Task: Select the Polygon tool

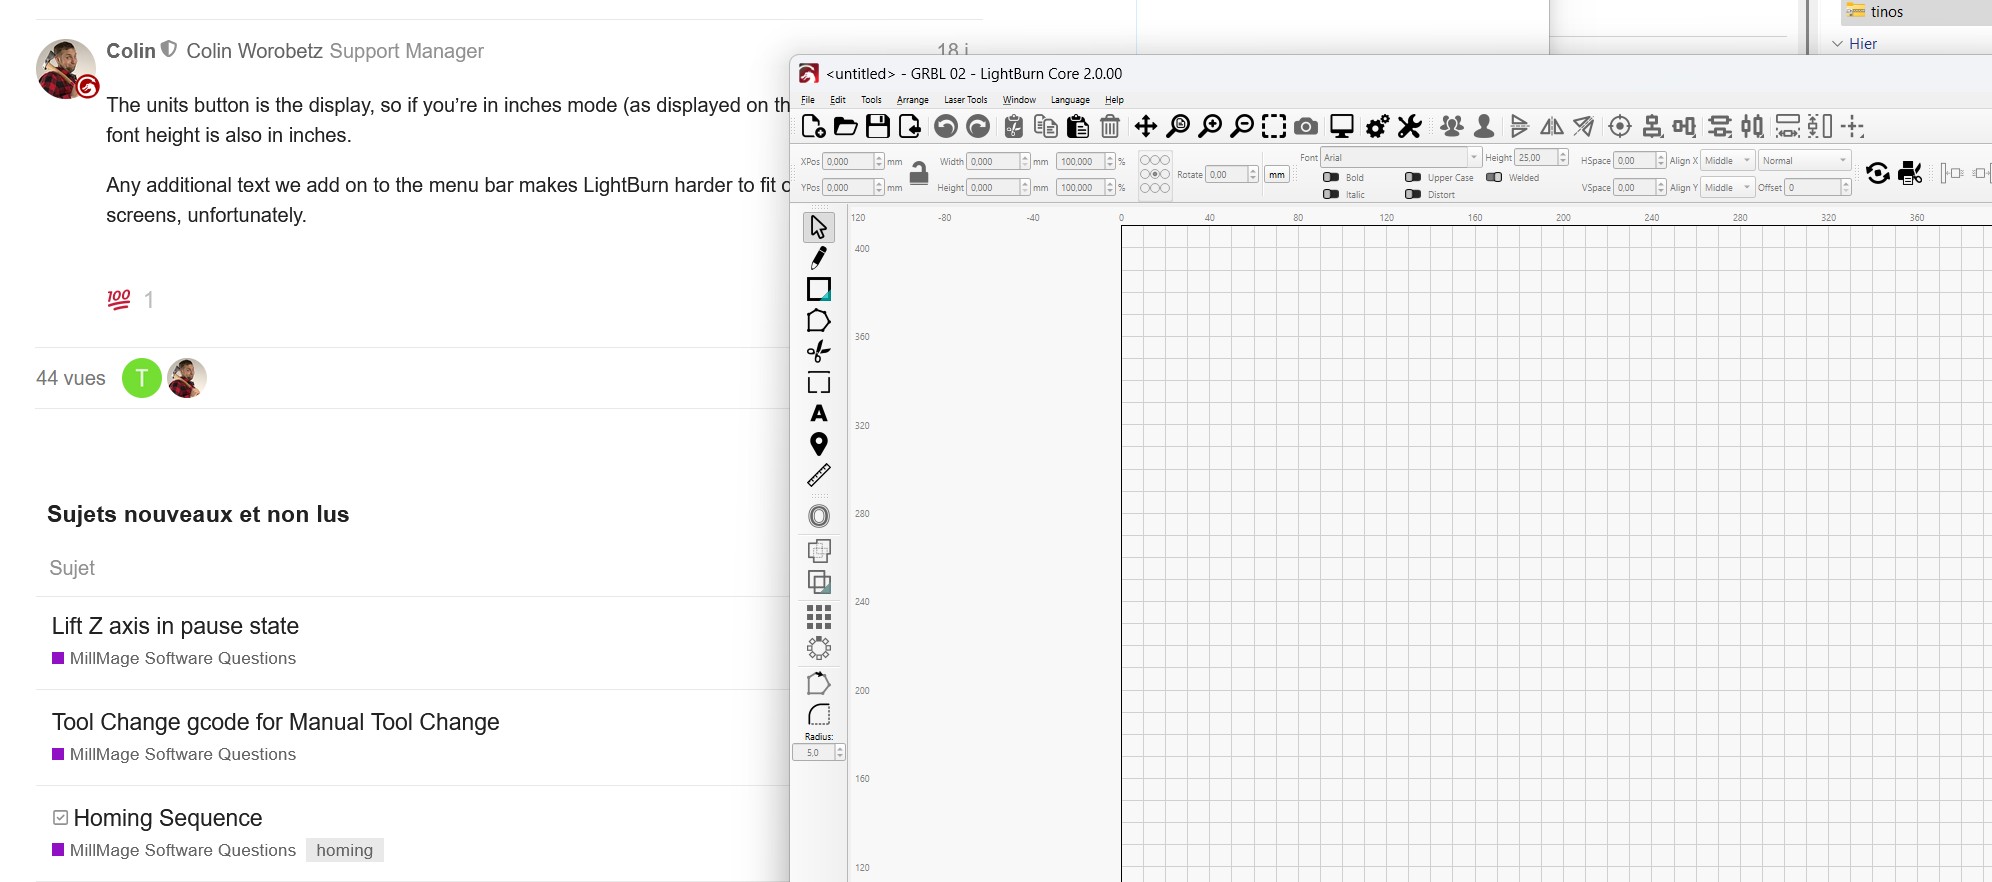Action: [x=819, y=321]
